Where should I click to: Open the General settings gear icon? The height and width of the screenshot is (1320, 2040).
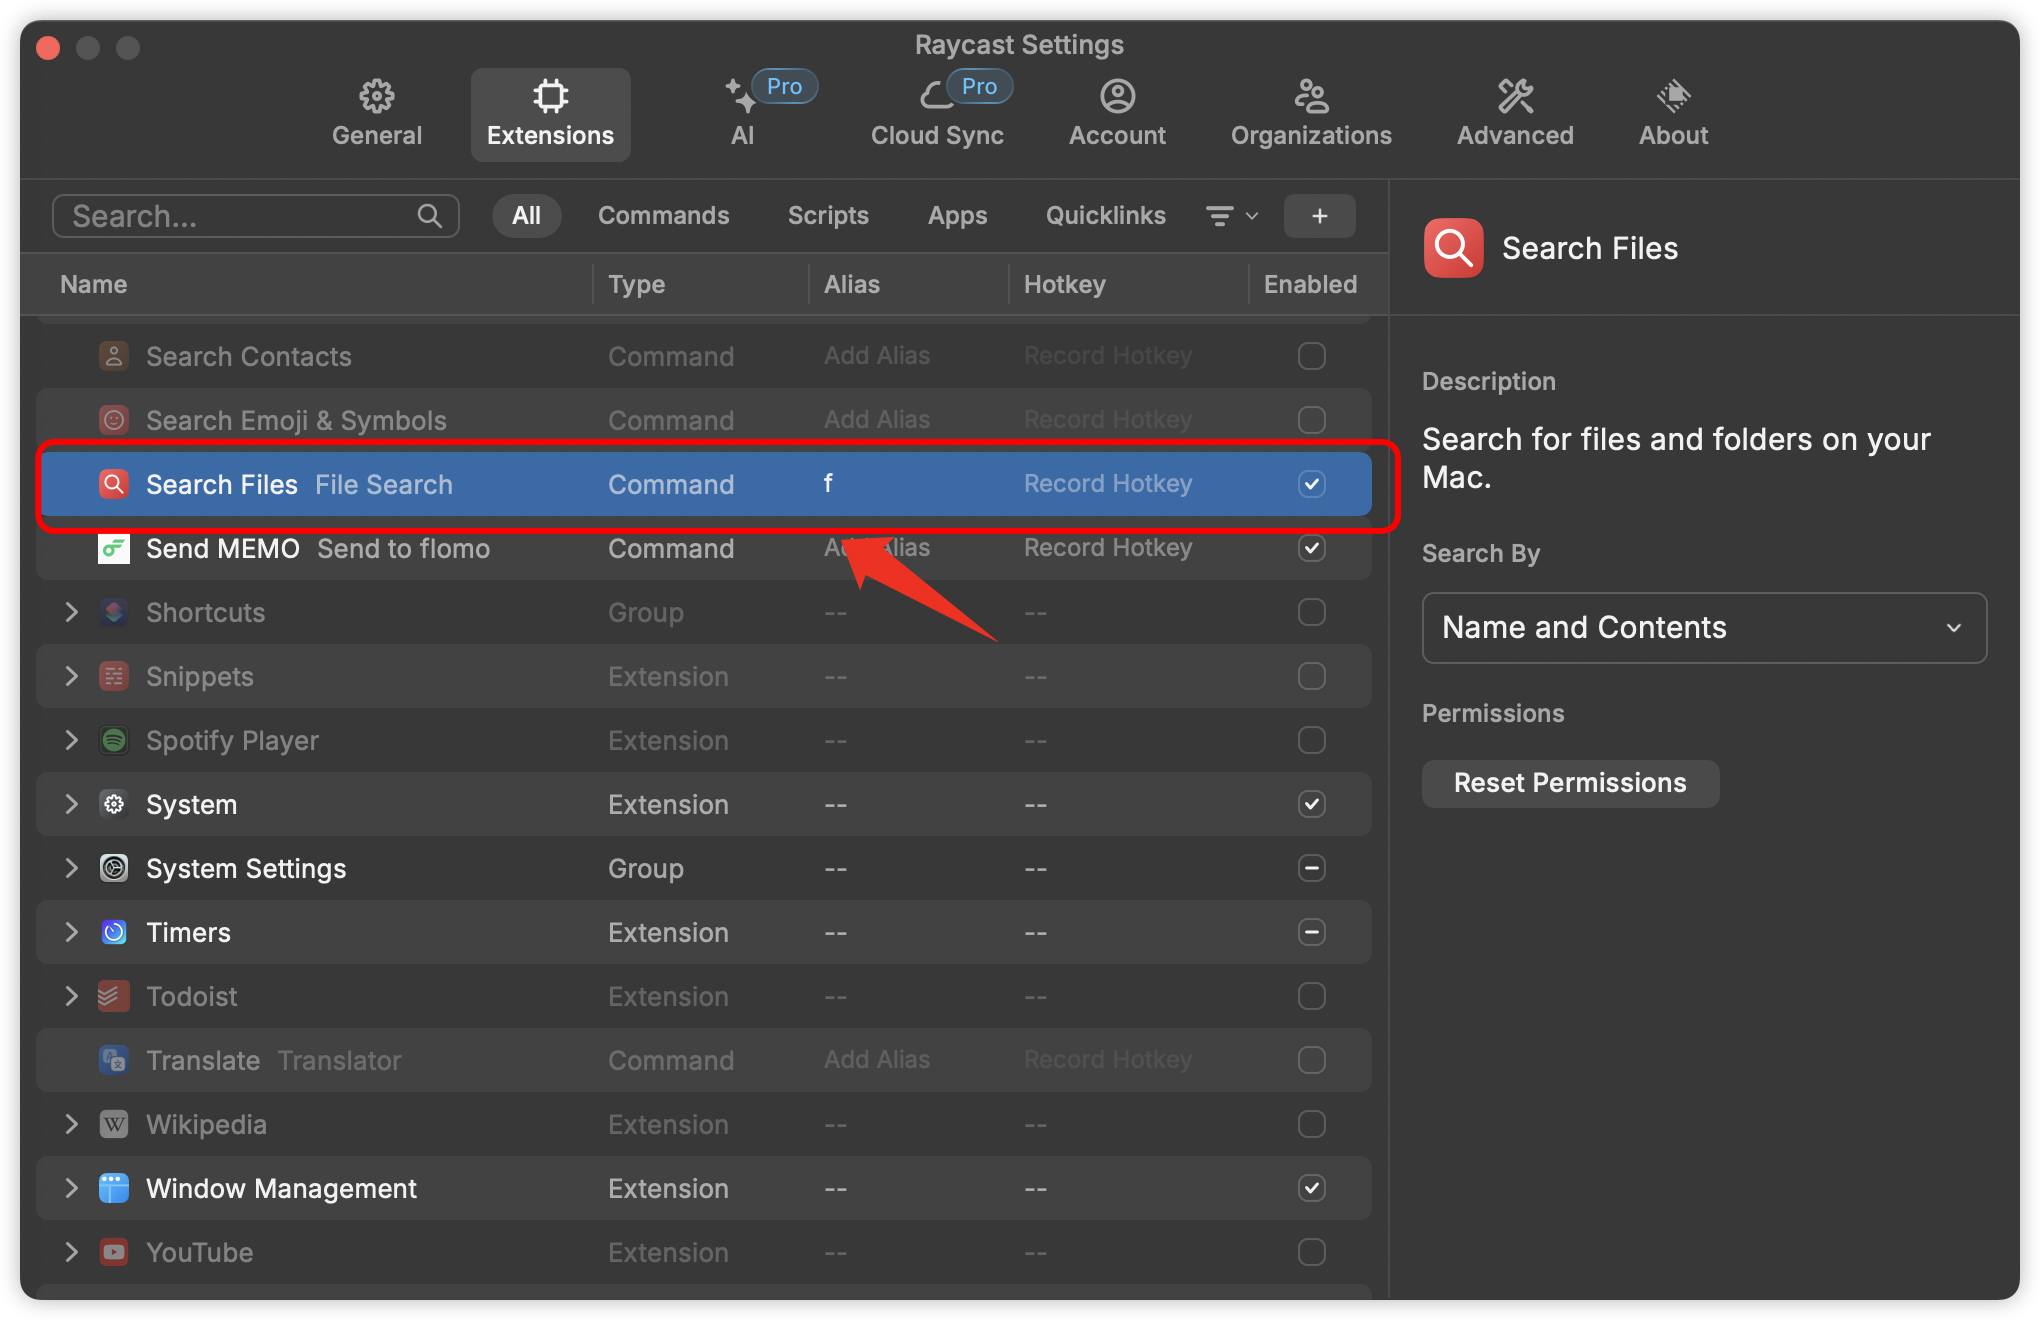(377, 96)
